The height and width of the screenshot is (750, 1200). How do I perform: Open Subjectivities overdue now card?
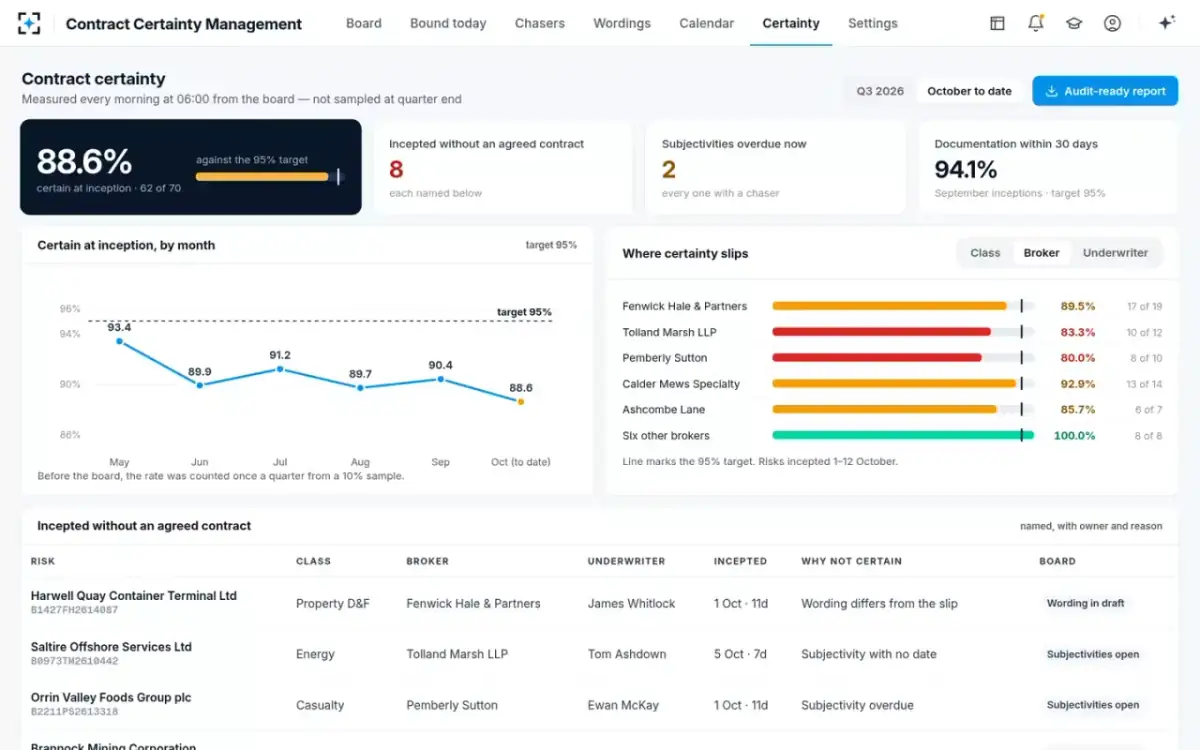[776, 167]
